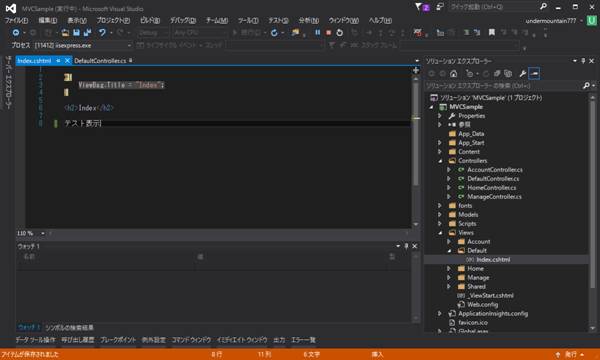The height and width of the screenshot is (360, 600).
Task: Expand the Models folder
Action: pos(440,214)
